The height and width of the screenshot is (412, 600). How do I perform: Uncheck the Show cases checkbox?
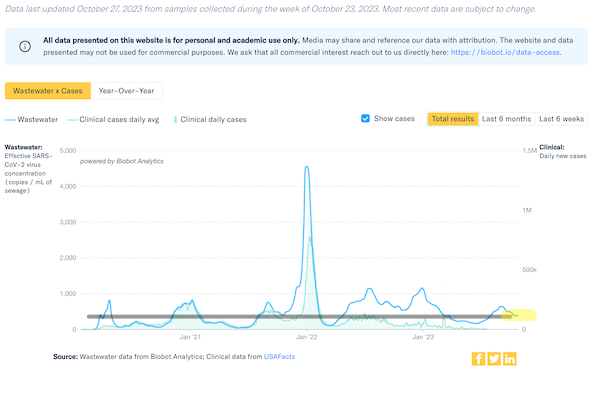click(x=366, y=119)
